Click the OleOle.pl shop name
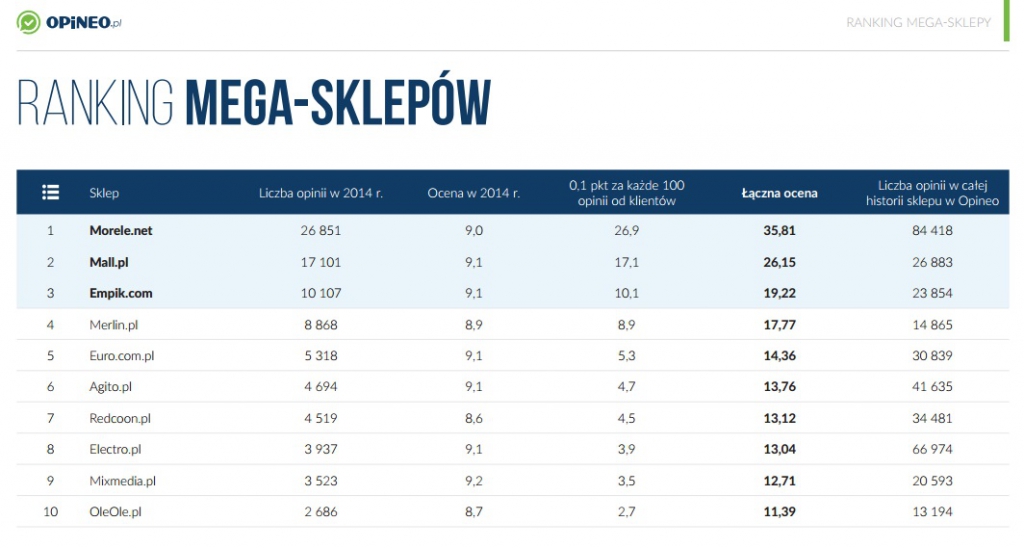 tap(116, 512)
